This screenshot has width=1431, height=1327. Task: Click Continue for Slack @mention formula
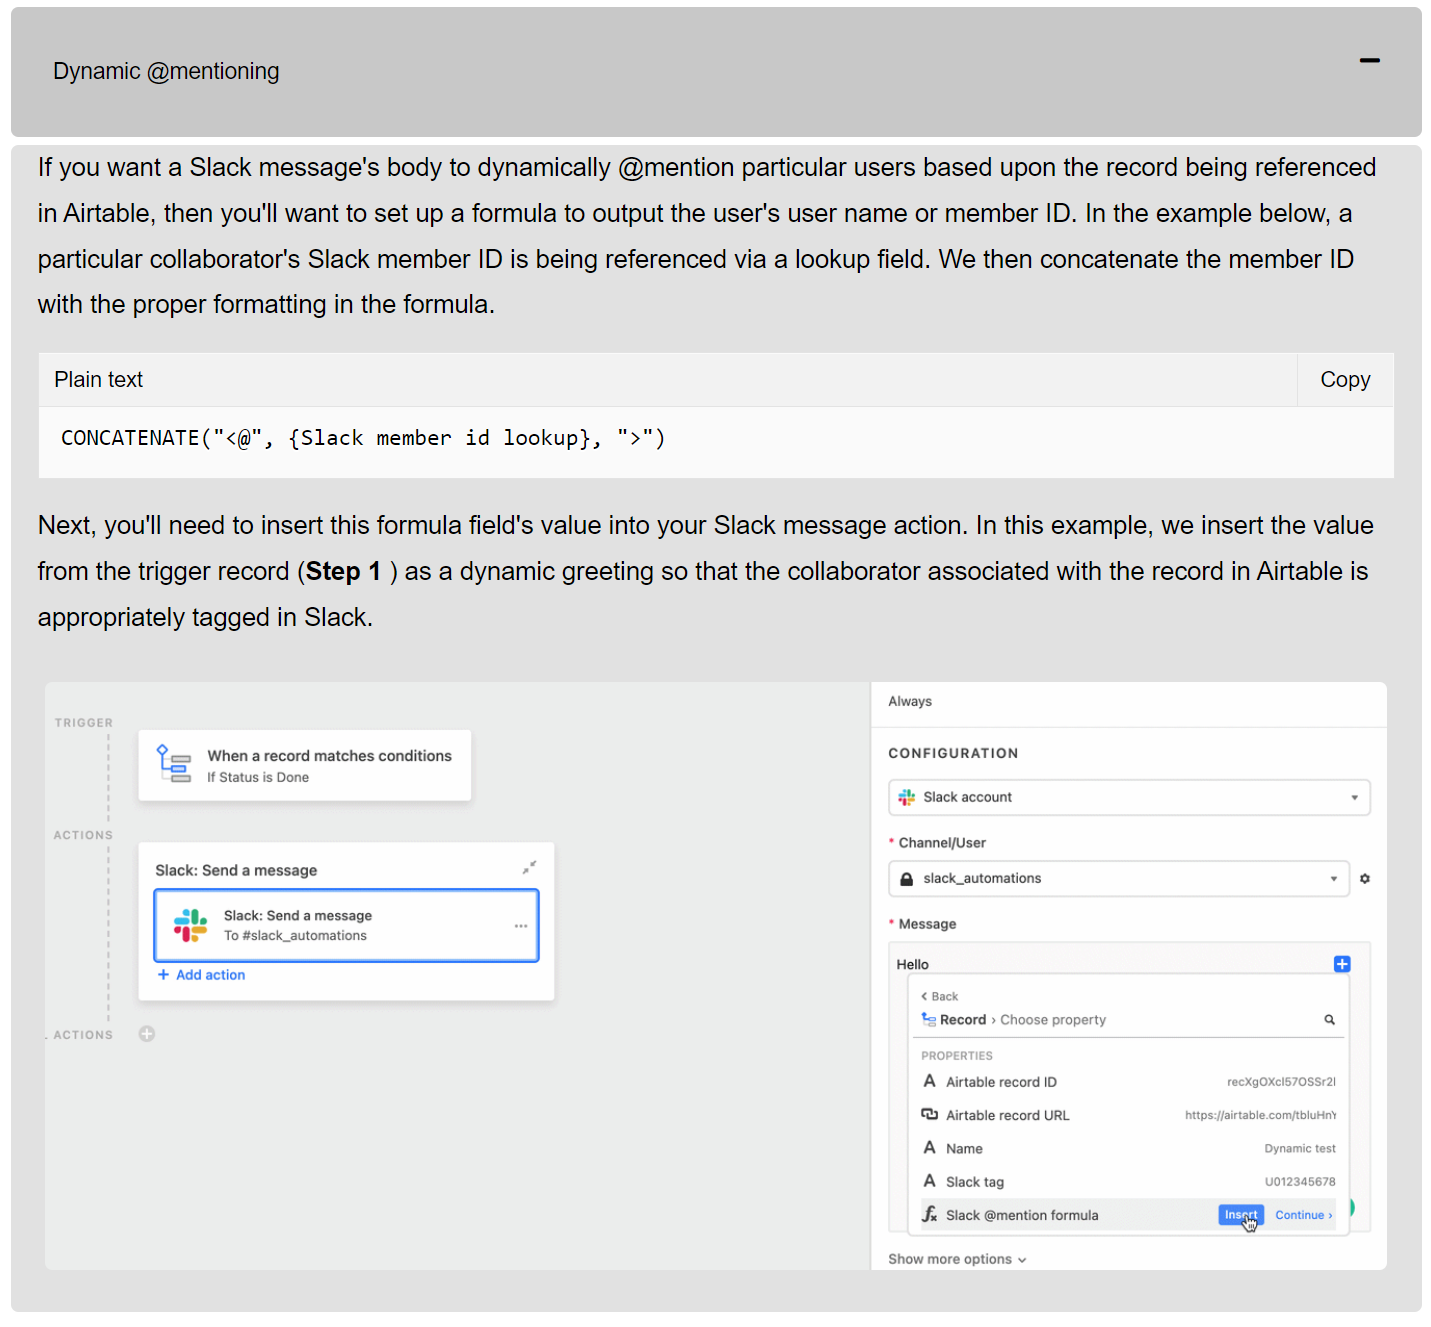(x=1303, y=1215)
